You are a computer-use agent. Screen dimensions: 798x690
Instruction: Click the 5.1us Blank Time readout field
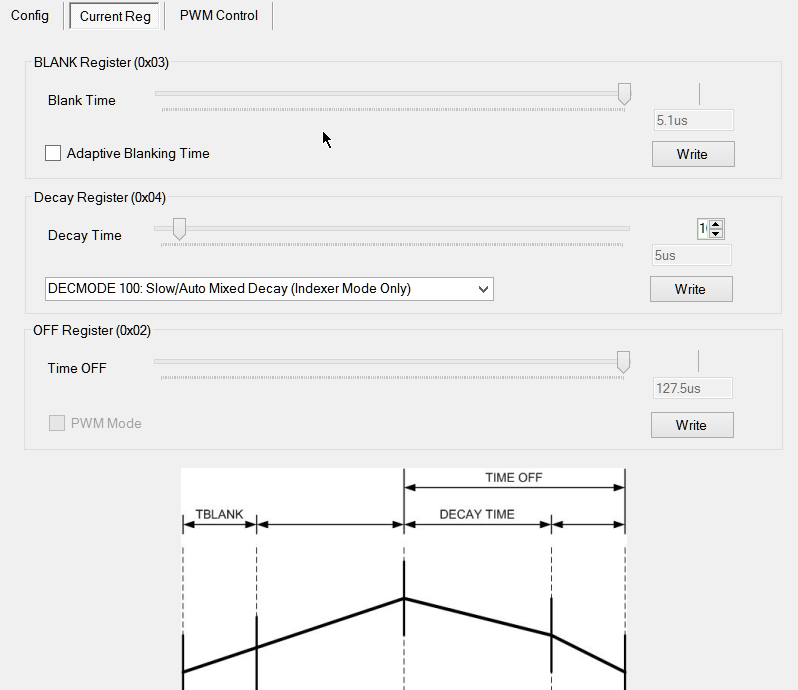(x=693, y=121)
